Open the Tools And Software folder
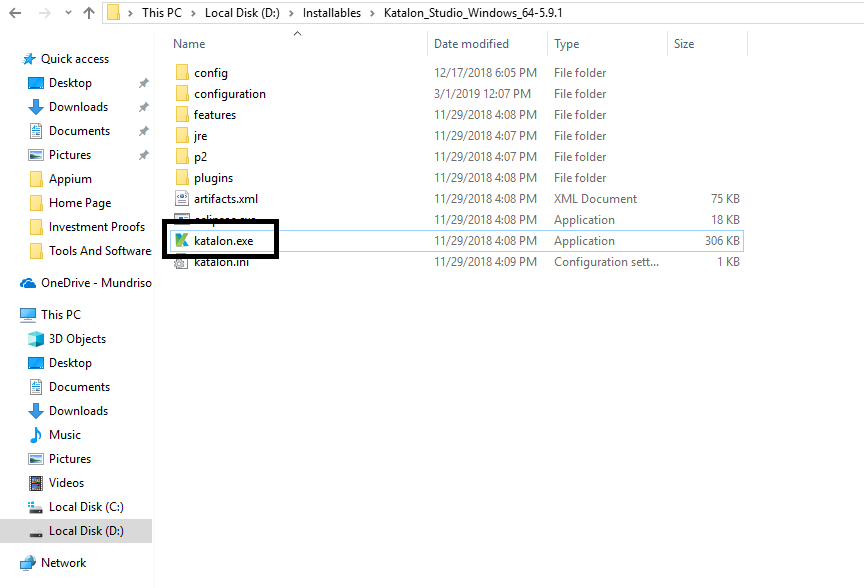This screenshot has height=588, width=864. click(100, 251)
